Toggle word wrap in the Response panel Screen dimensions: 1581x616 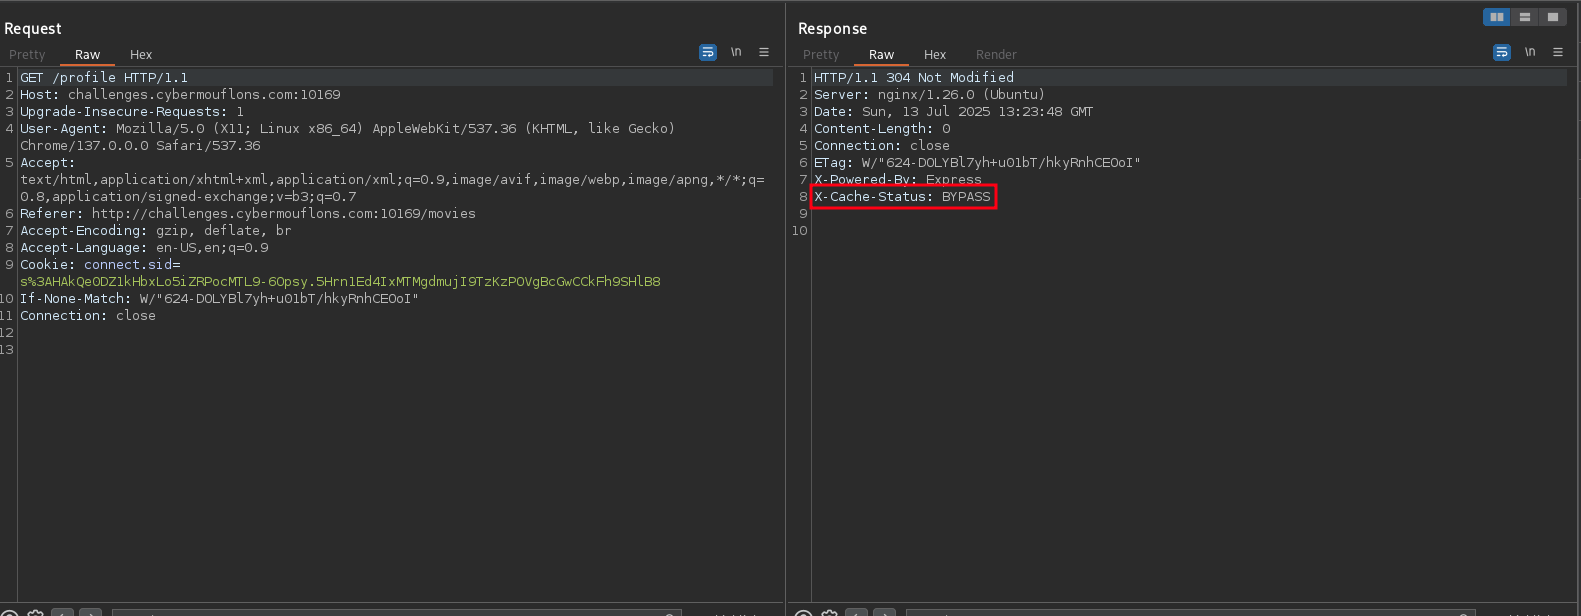(x=1502, y=53)
